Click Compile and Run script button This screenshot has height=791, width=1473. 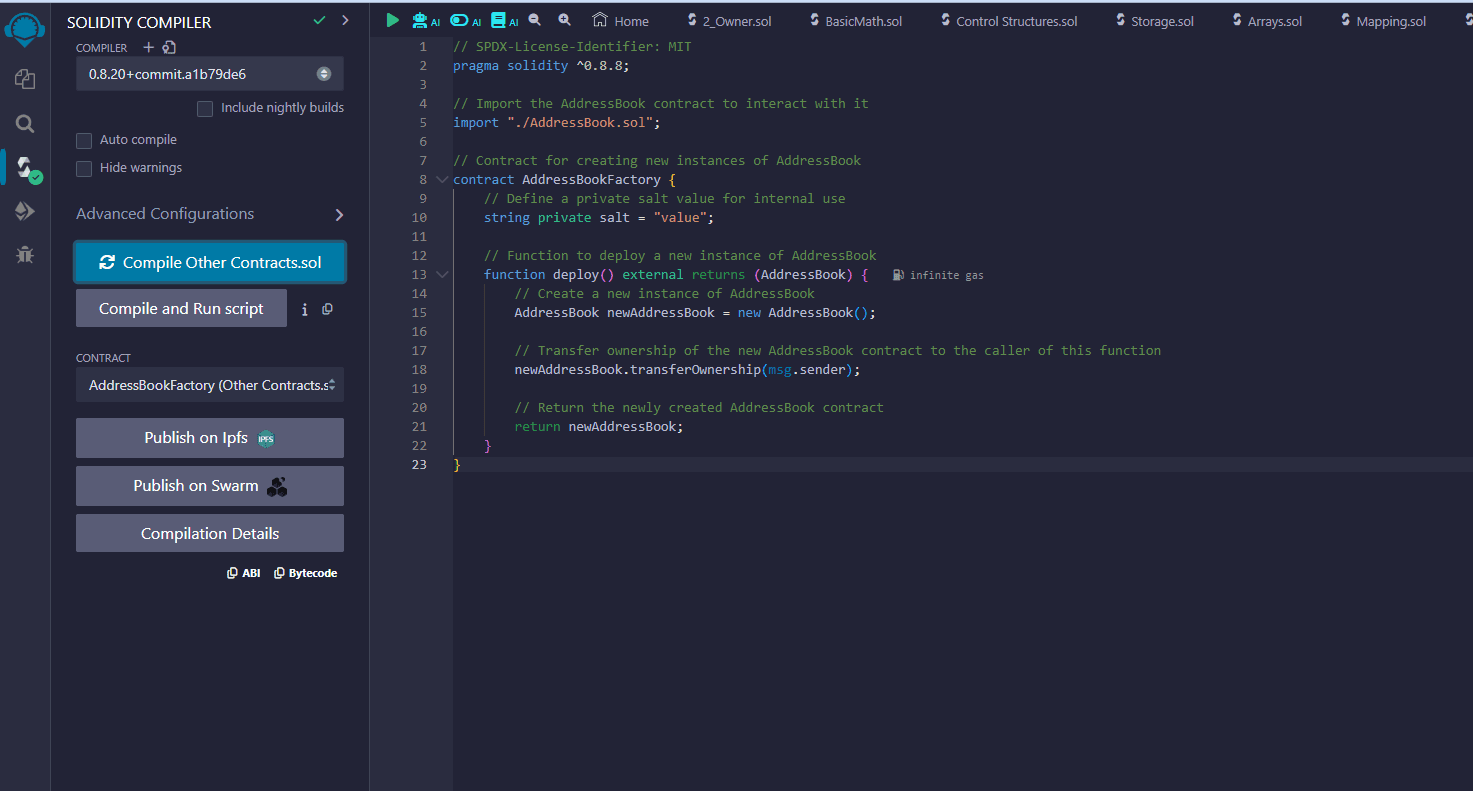[x=181, y=308]
